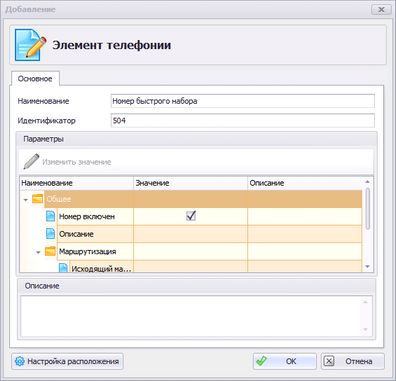
Task: Click the X icon on the Отмена button
Action: click(329, 361)
